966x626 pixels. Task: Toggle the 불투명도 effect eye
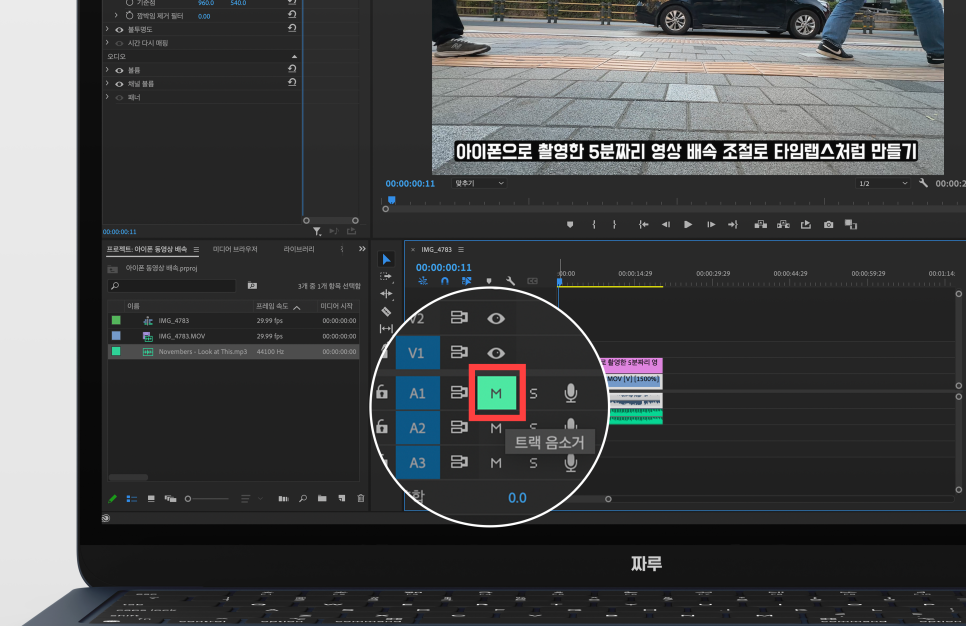coord(120,30)
